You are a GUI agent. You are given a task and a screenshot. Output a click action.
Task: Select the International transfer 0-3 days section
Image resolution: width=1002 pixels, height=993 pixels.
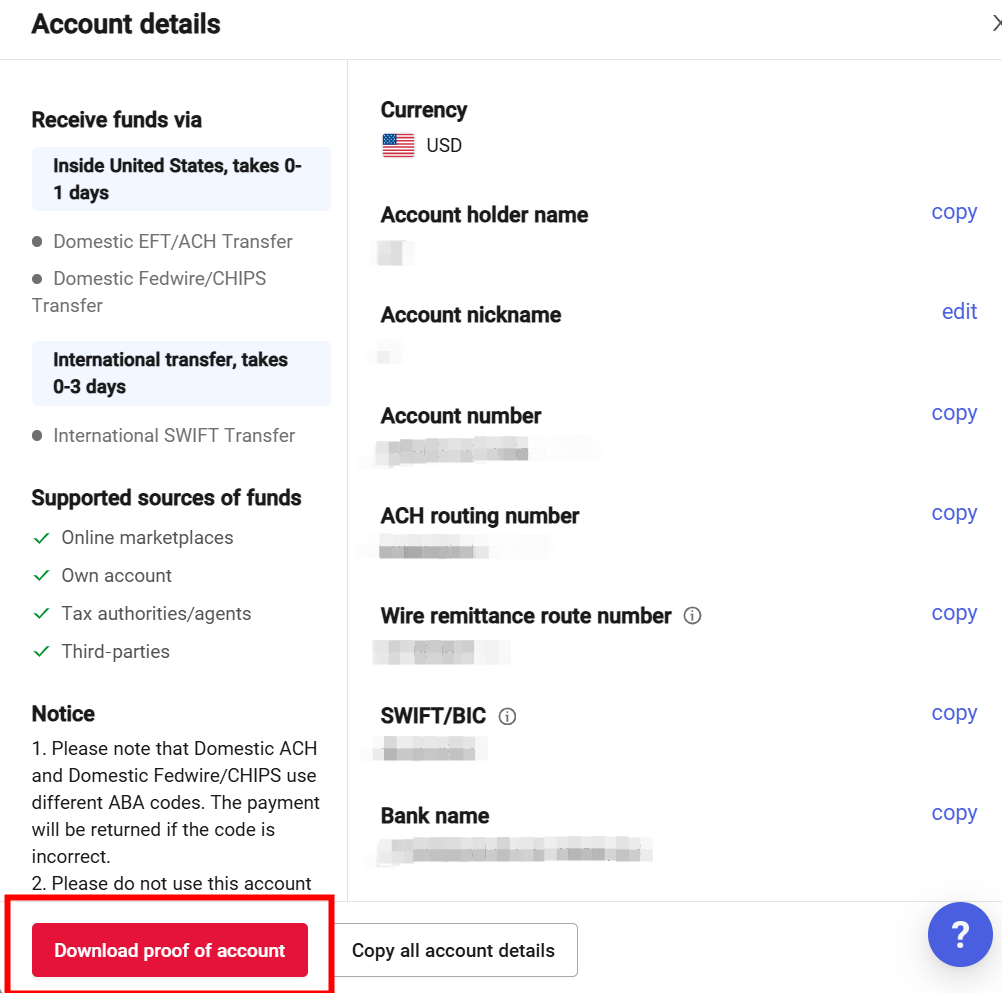[181, 373]
